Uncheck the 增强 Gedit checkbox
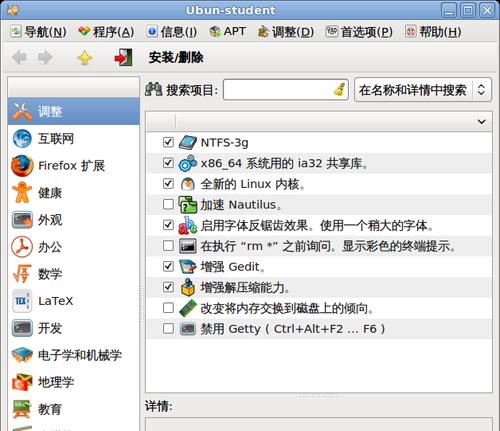The width and height of the screenshot is (500, 431). 168,266
